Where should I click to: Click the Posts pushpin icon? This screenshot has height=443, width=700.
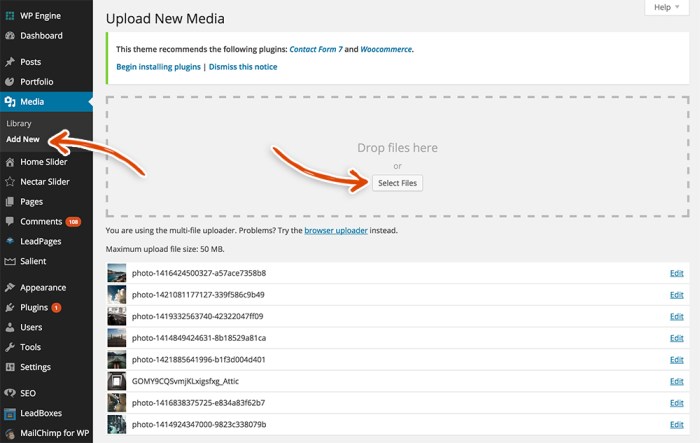(10, 62)
